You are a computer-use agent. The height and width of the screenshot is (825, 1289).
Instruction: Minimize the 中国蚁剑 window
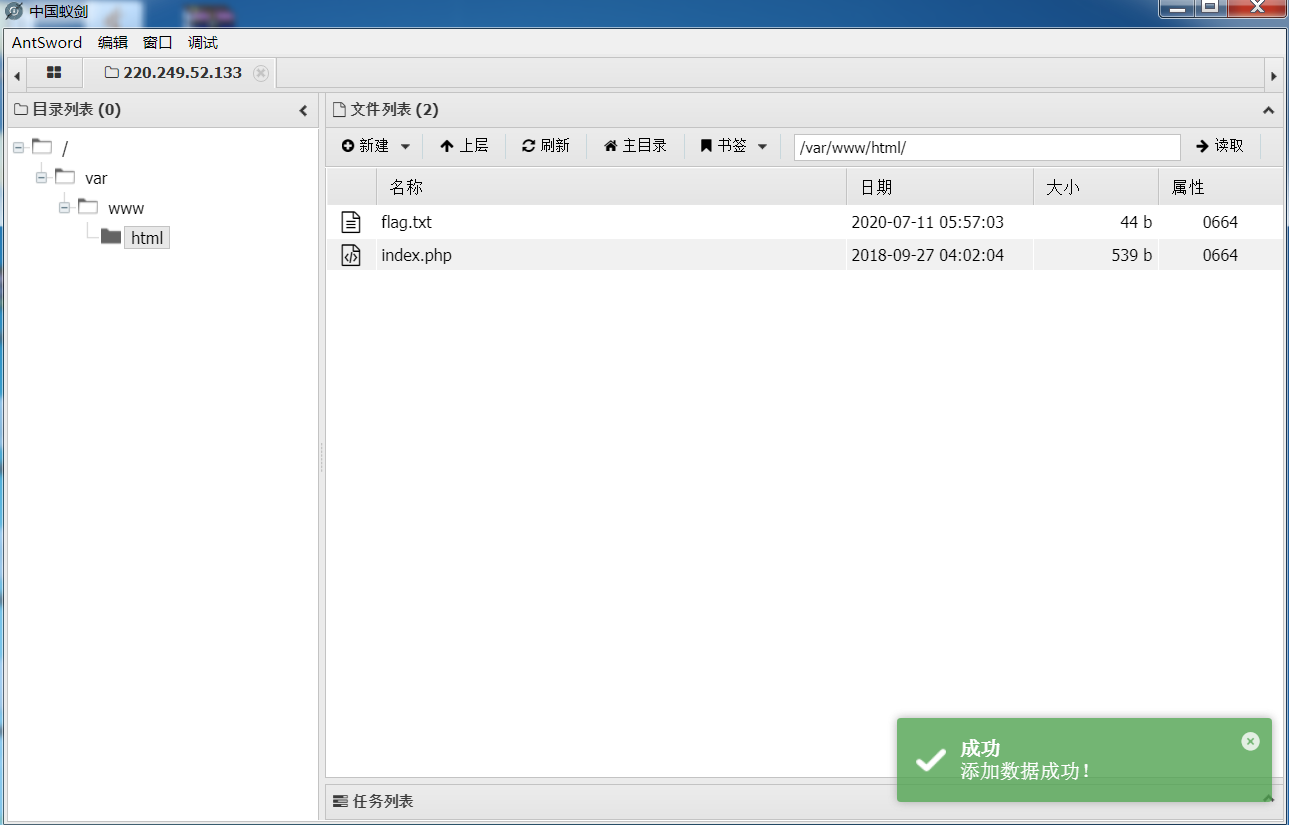click(1178, 8)
